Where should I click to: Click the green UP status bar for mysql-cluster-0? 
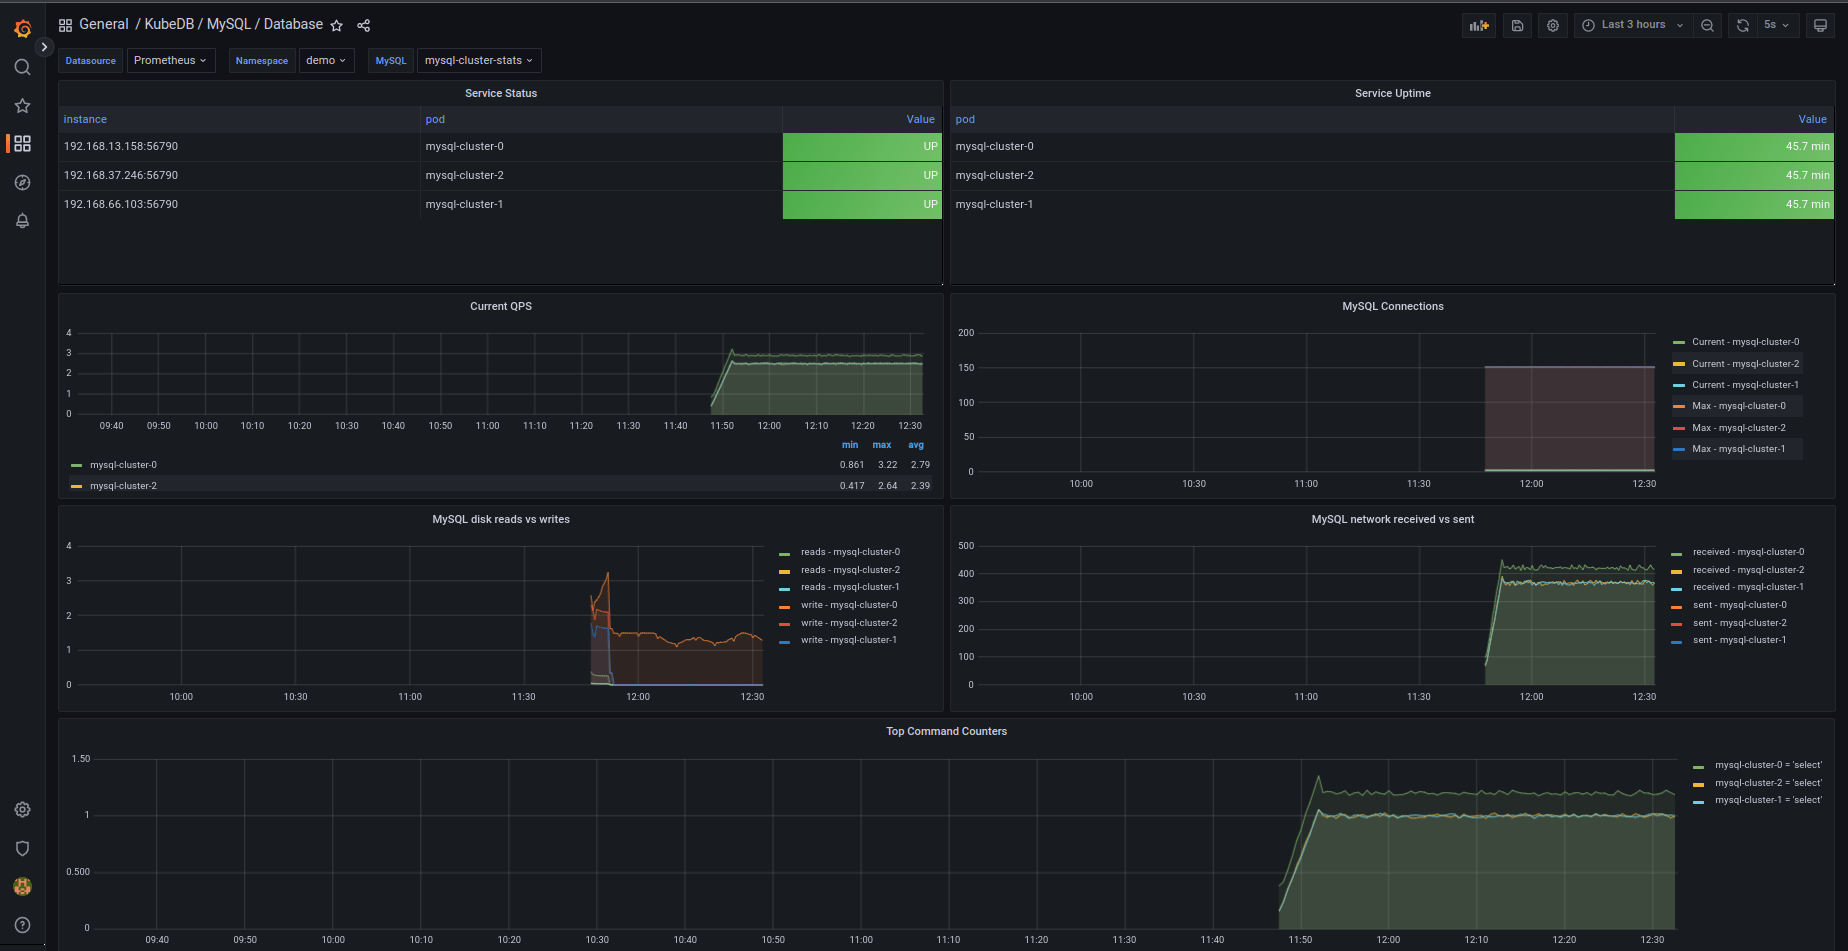click(x=861, y=146)
